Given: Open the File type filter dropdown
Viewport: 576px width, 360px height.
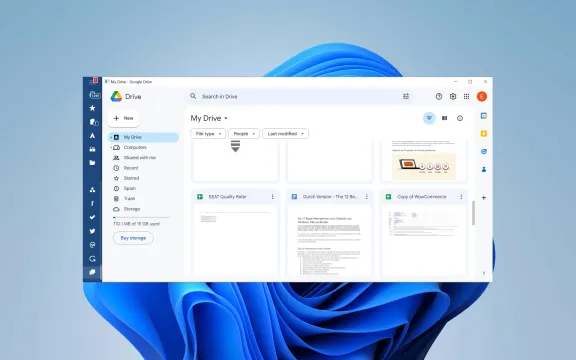Looking at the screenshot, I should coord(208,134).
